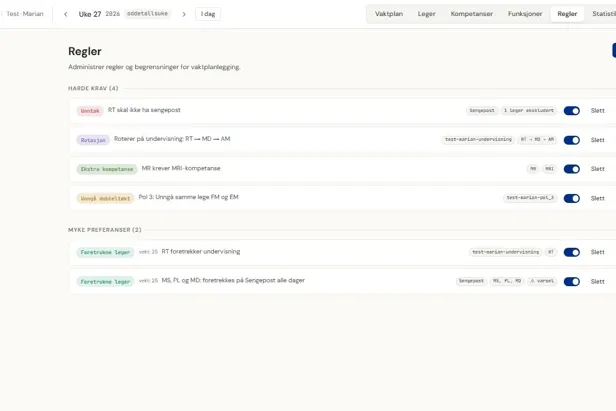
Task: Go to next week with right chevron
Action: [184, 14]
